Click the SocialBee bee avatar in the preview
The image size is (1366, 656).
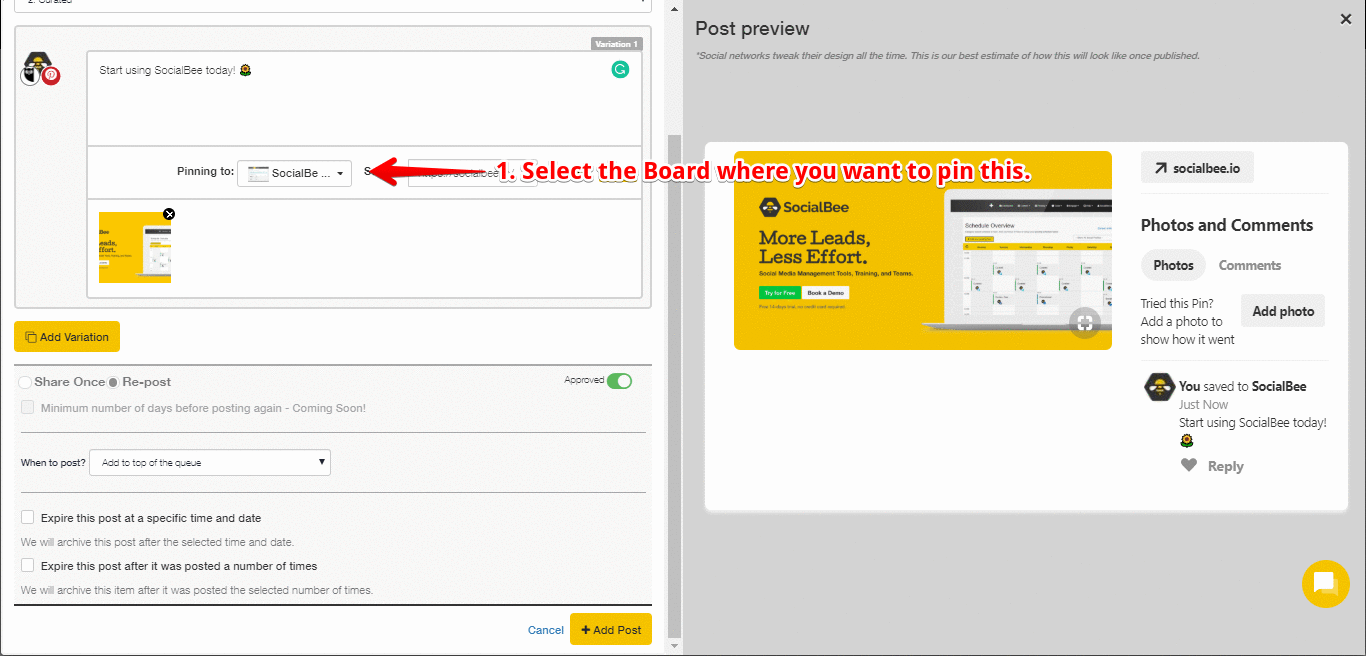pyautogui.click(x=1158, y=386)
